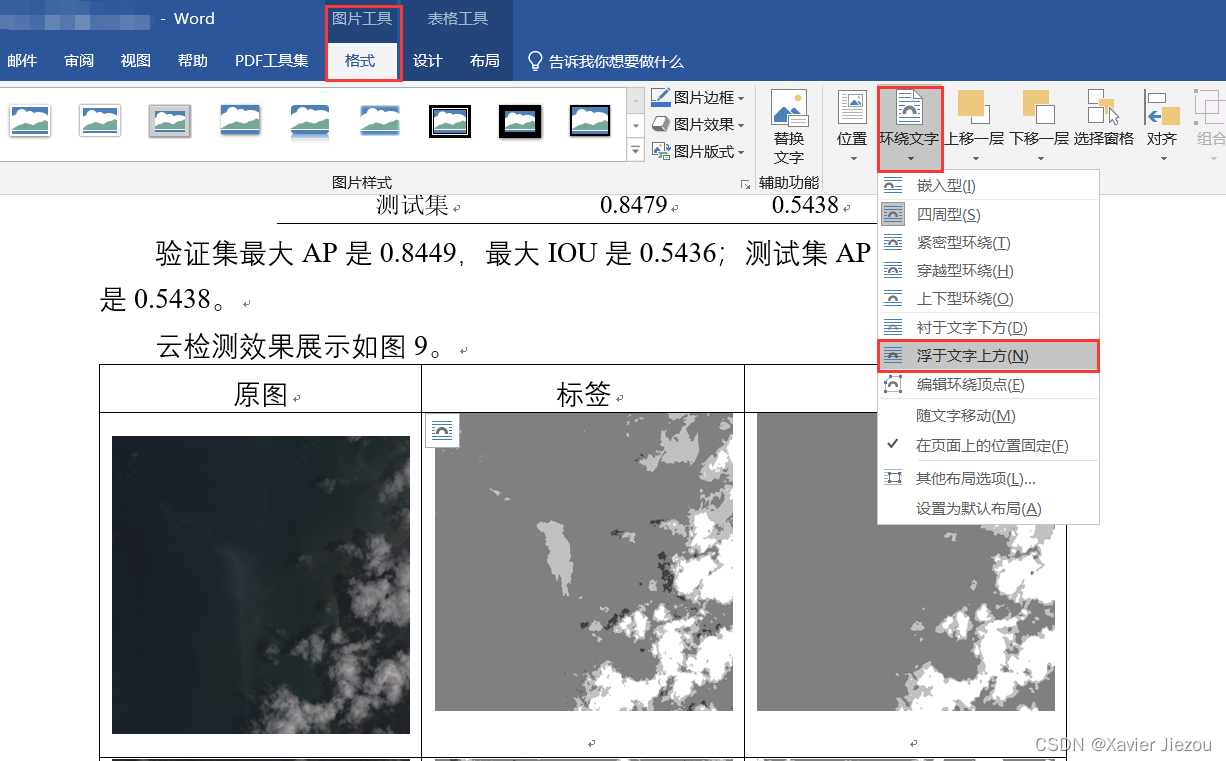Click 上移一层 bring forward icon
This screenshot has height=761, width=1226.
[973, 107]
